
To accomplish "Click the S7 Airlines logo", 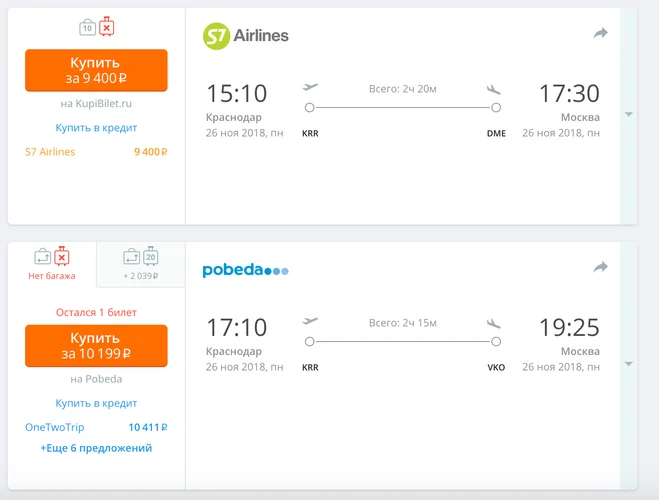I will click(245, 36).
